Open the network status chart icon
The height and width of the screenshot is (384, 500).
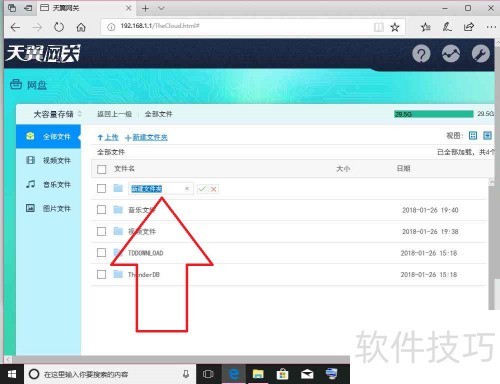click(x=451, y=54)
